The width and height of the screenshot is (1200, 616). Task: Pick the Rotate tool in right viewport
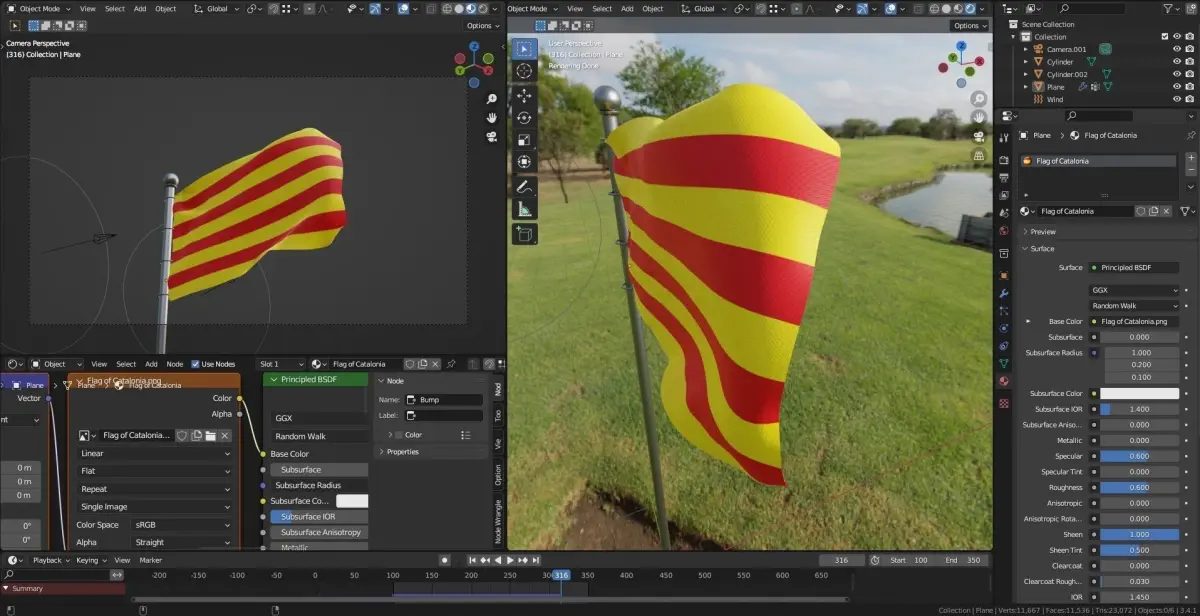coord(525,117)
